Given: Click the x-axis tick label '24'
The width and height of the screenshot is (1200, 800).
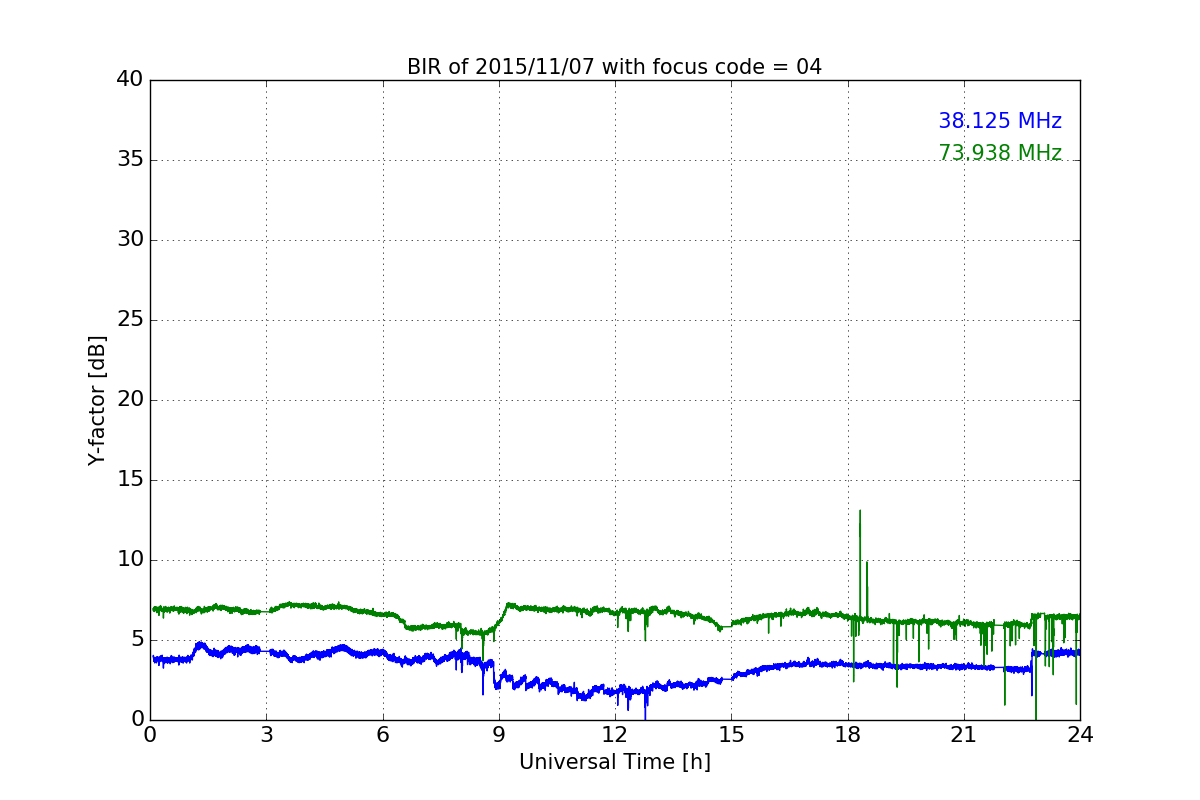Looking at the screenshot, I should 1080,734.
